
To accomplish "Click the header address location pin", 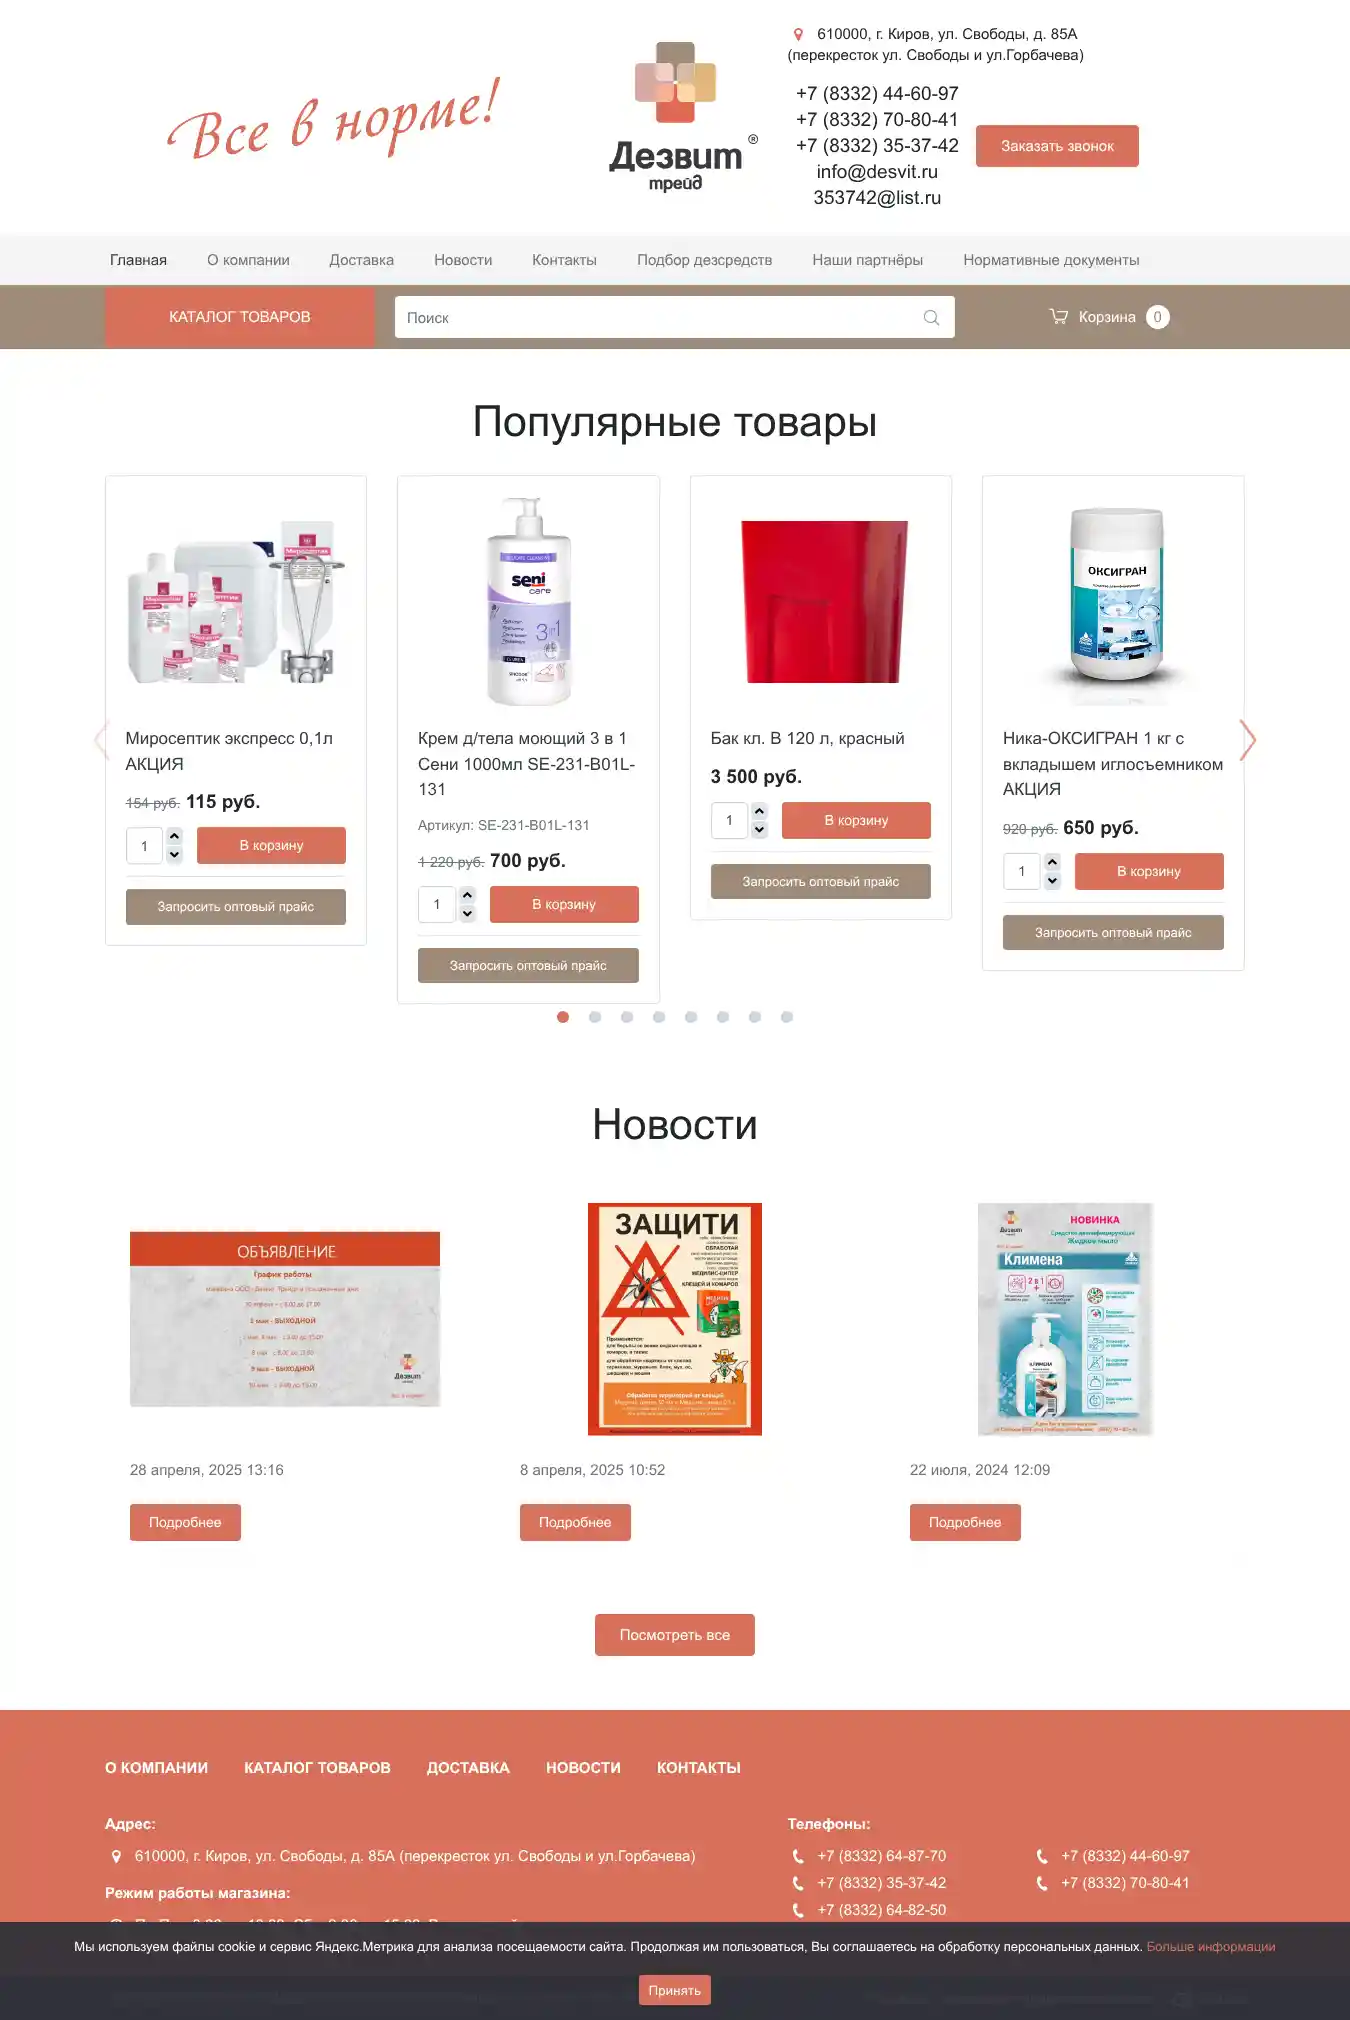I will click(x=798, y=35).
